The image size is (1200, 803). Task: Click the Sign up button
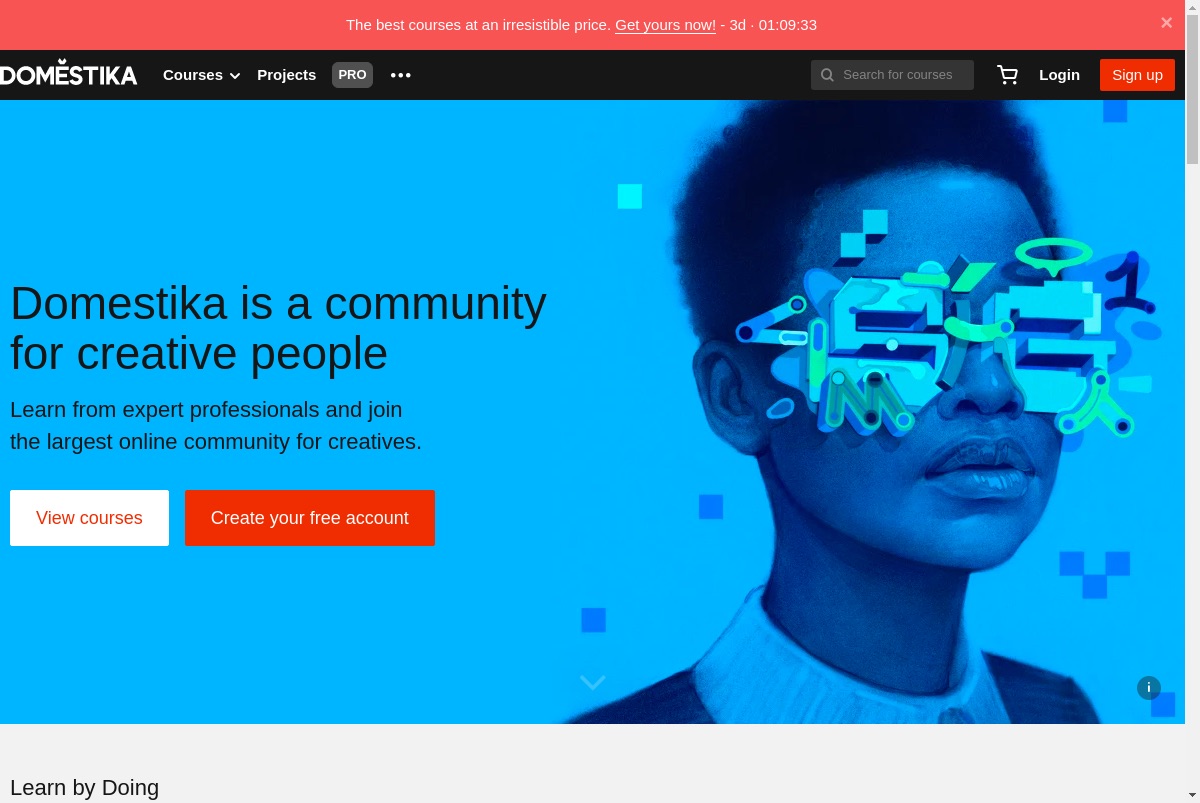point(1137,75)
